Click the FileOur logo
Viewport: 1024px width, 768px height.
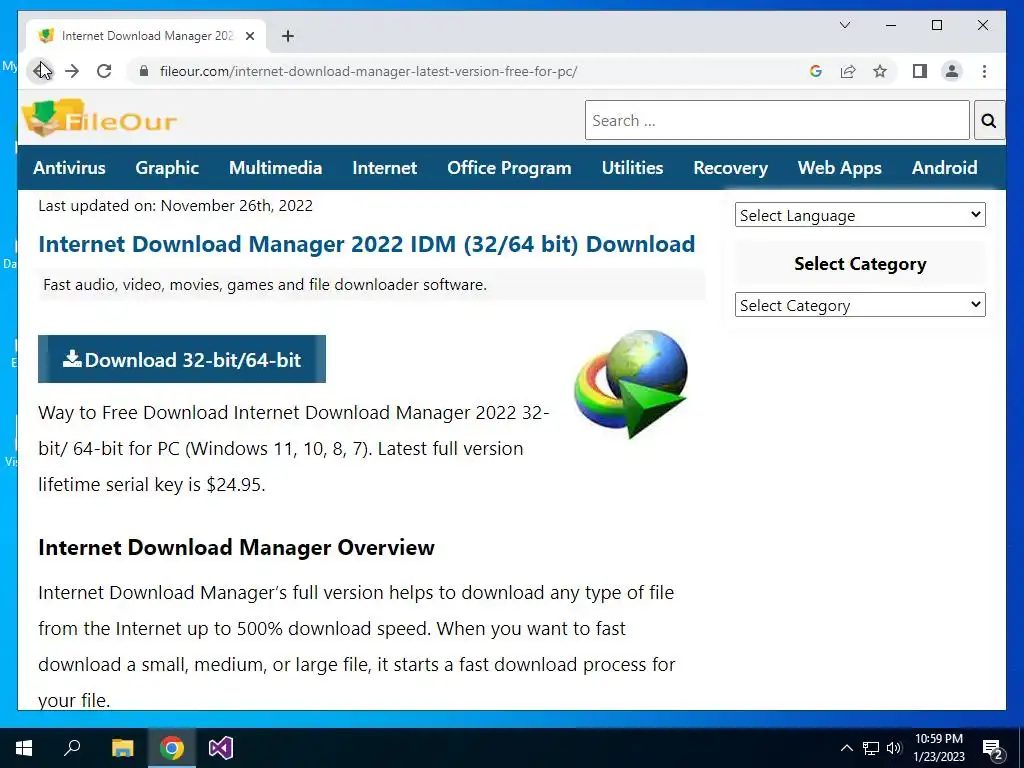click(99, 118)
